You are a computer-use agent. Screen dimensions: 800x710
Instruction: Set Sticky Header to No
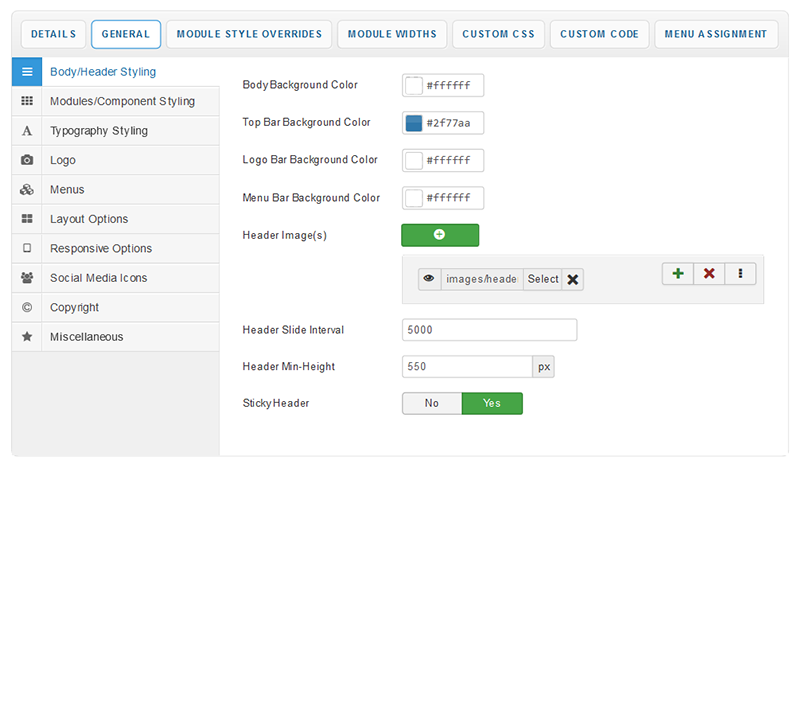click(432, 403)
